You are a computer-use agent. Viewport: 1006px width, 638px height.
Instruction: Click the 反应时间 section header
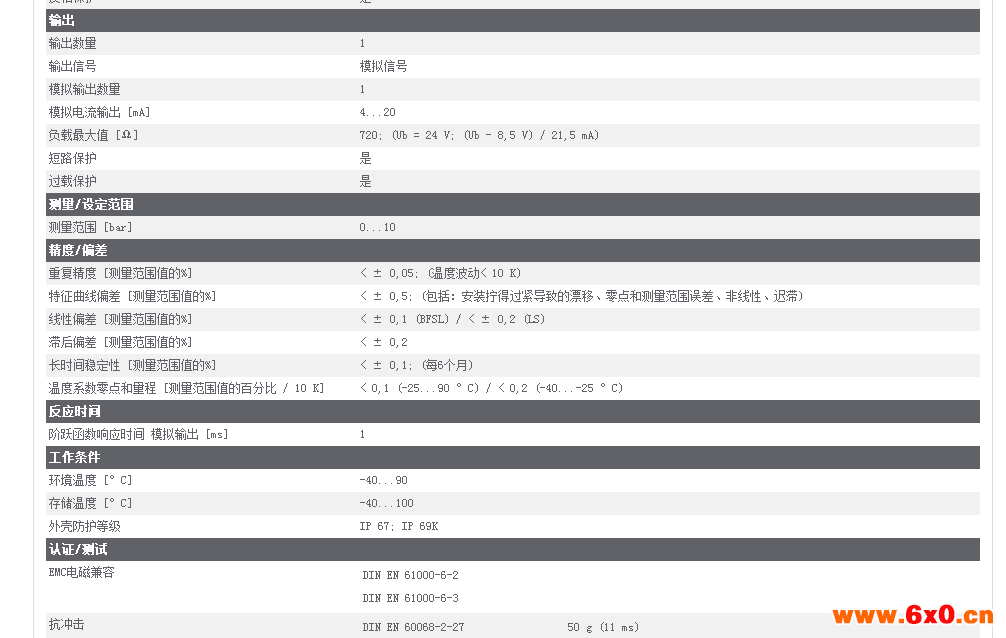tap(74, 412)
